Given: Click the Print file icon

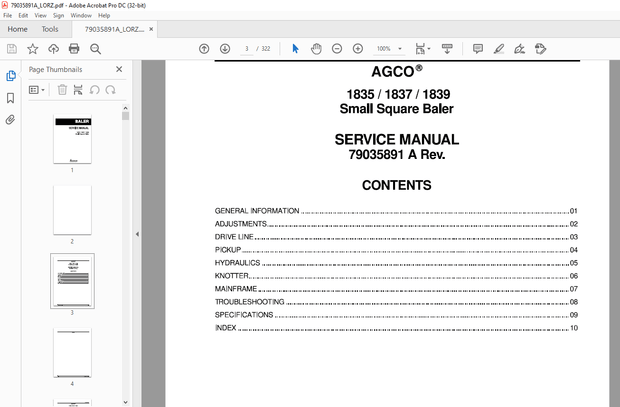Looking at the screenshot, I should 73,48.
